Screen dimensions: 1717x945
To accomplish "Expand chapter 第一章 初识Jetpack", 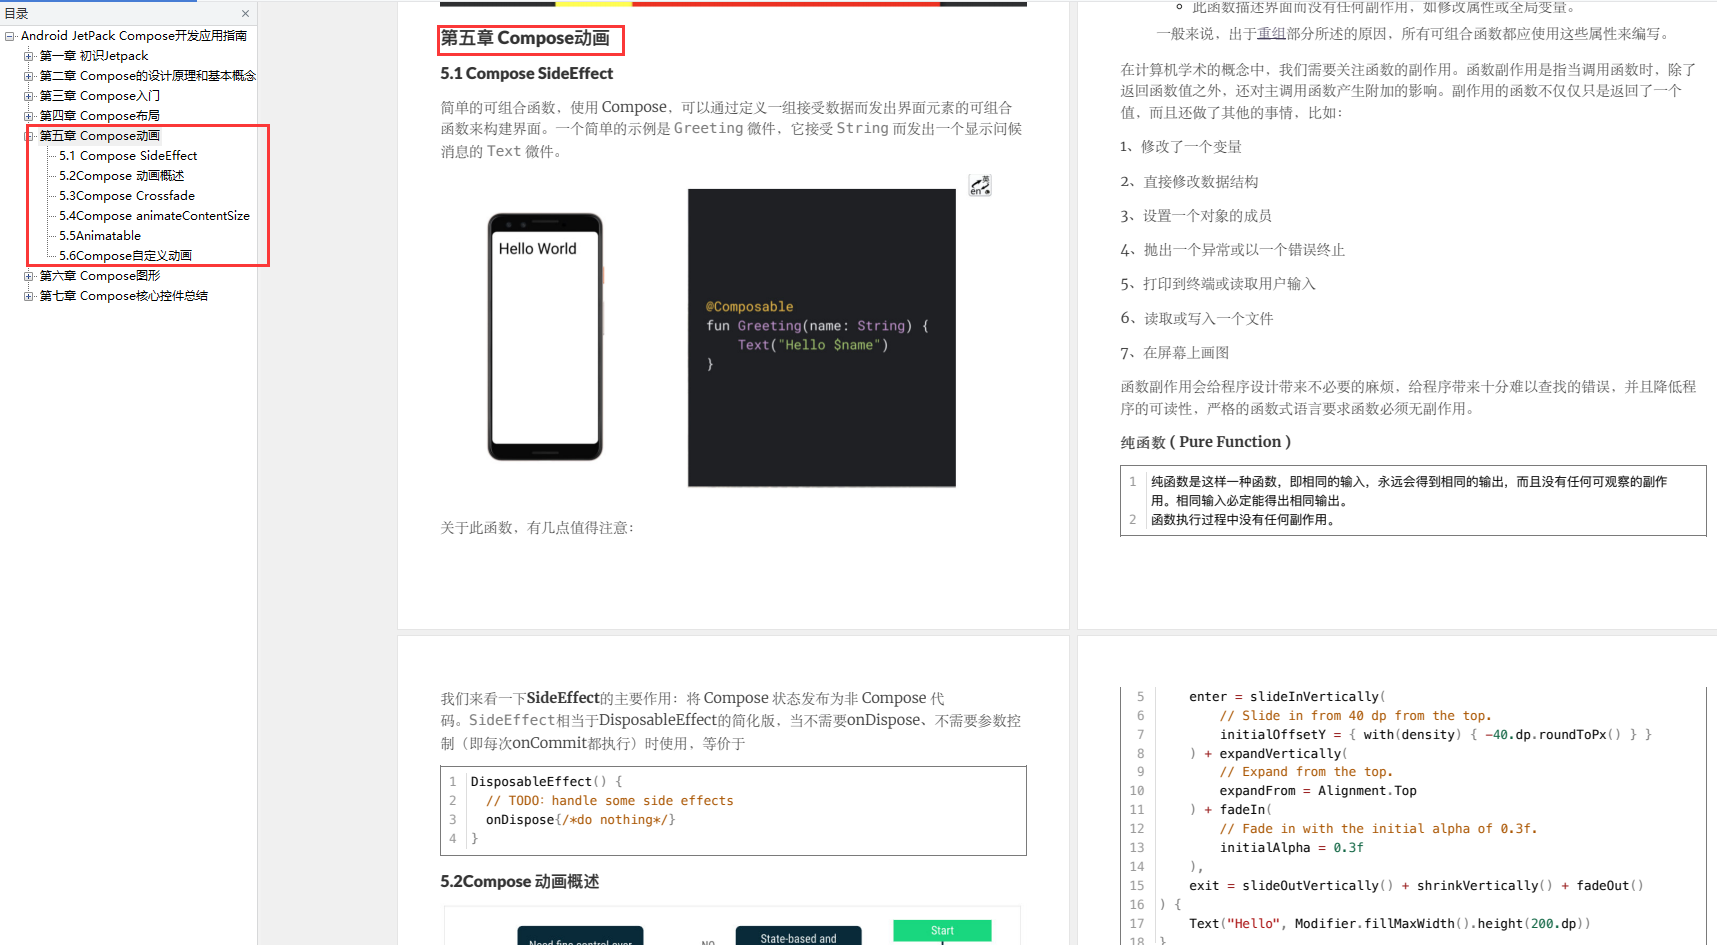I will coord(28,55).
